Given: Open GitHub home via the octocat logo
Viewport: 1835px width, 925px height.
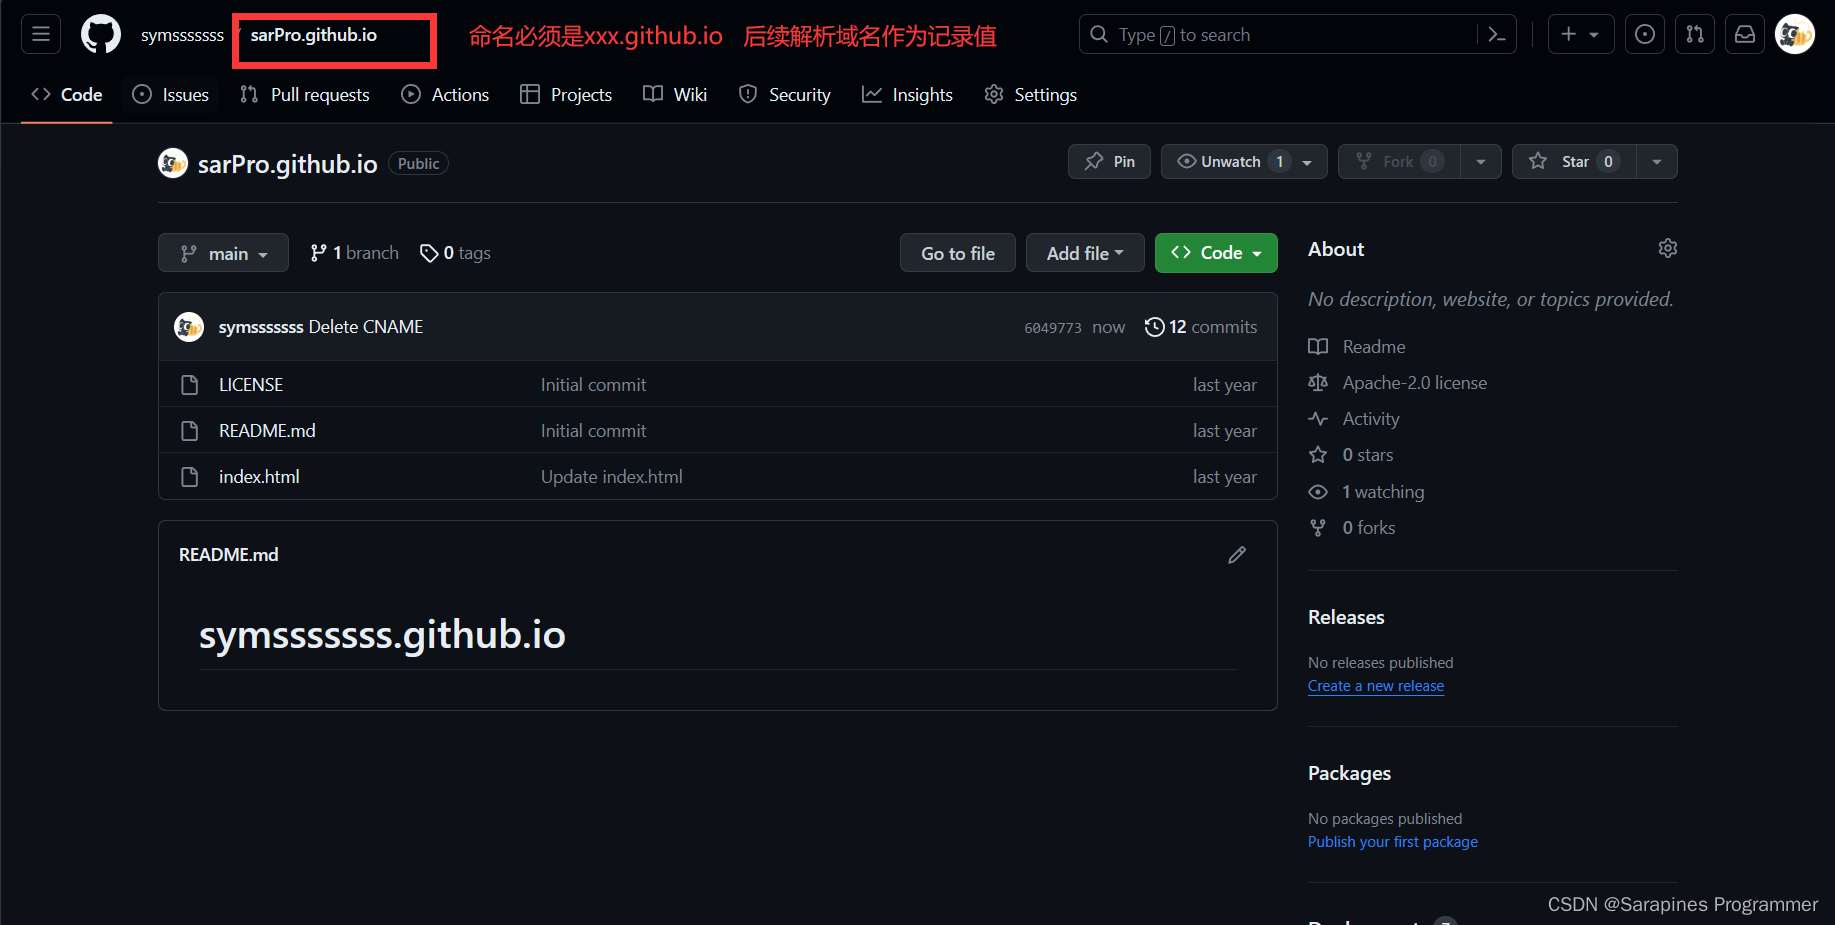Looking at the screenshot, I should coord(100,33).
